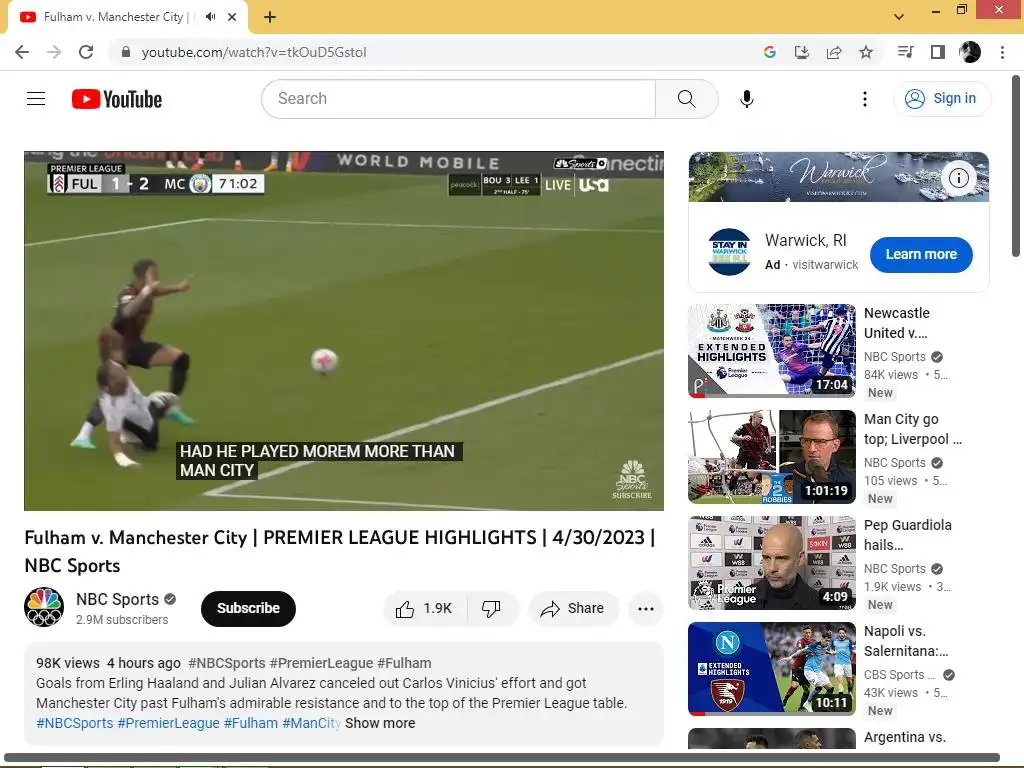This screenshot has height=768, width=1024.
Task: Reload the YouTube page
Action: click(x=86, y=52)
